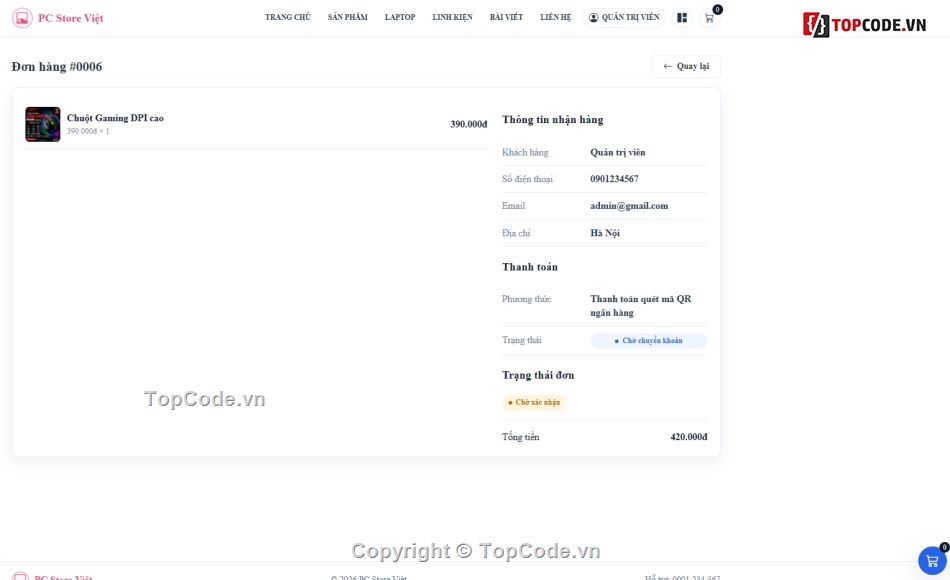Viewport: 950px width, 580px height.
Task: Click the PC Store Việt logo icon
Action: pos(22,18)
